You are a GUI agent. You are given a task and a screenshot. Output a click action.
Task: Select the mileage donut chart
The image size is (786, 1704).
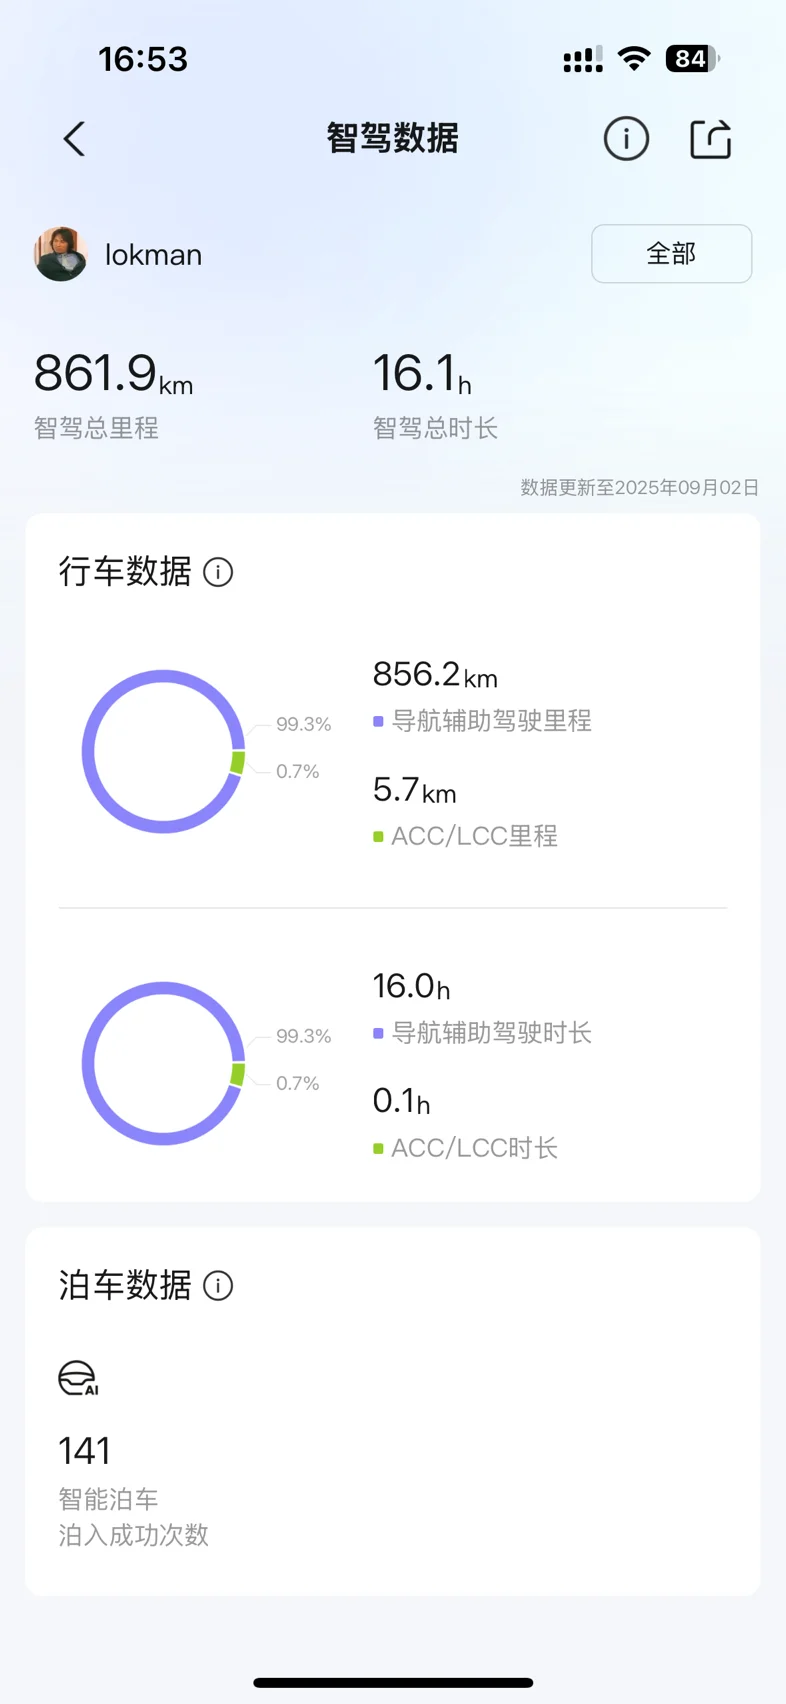[163, 751]
